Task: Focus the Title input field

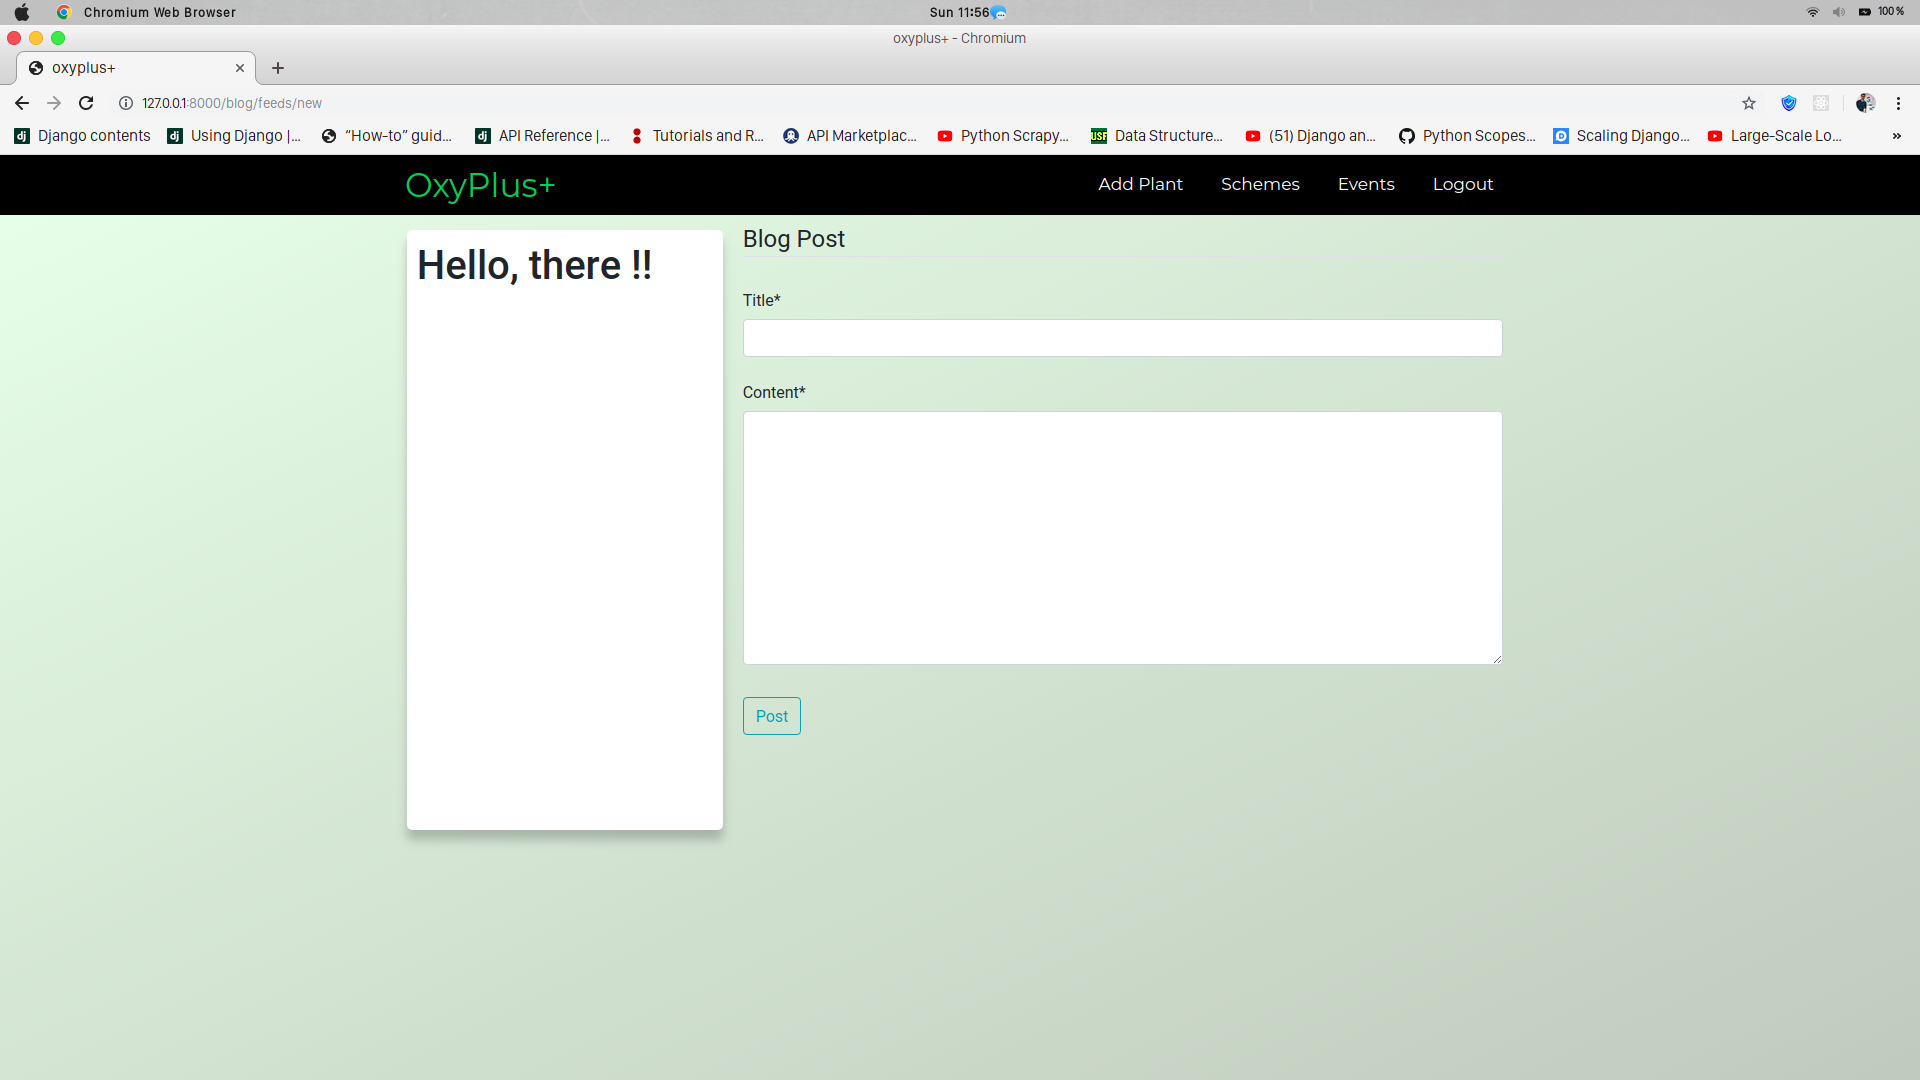Action: pos(1122,338)
